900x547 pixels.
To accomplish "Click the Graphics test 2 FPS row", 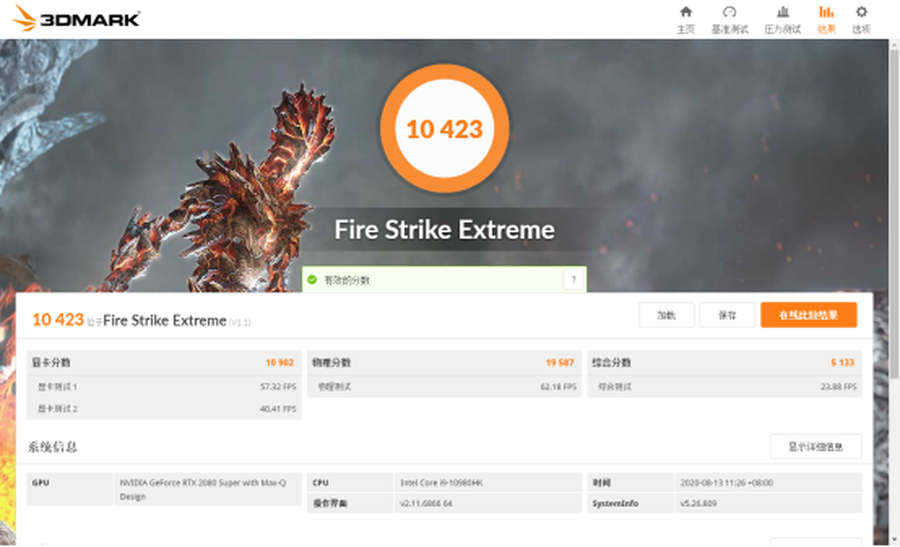I will 164,408.
